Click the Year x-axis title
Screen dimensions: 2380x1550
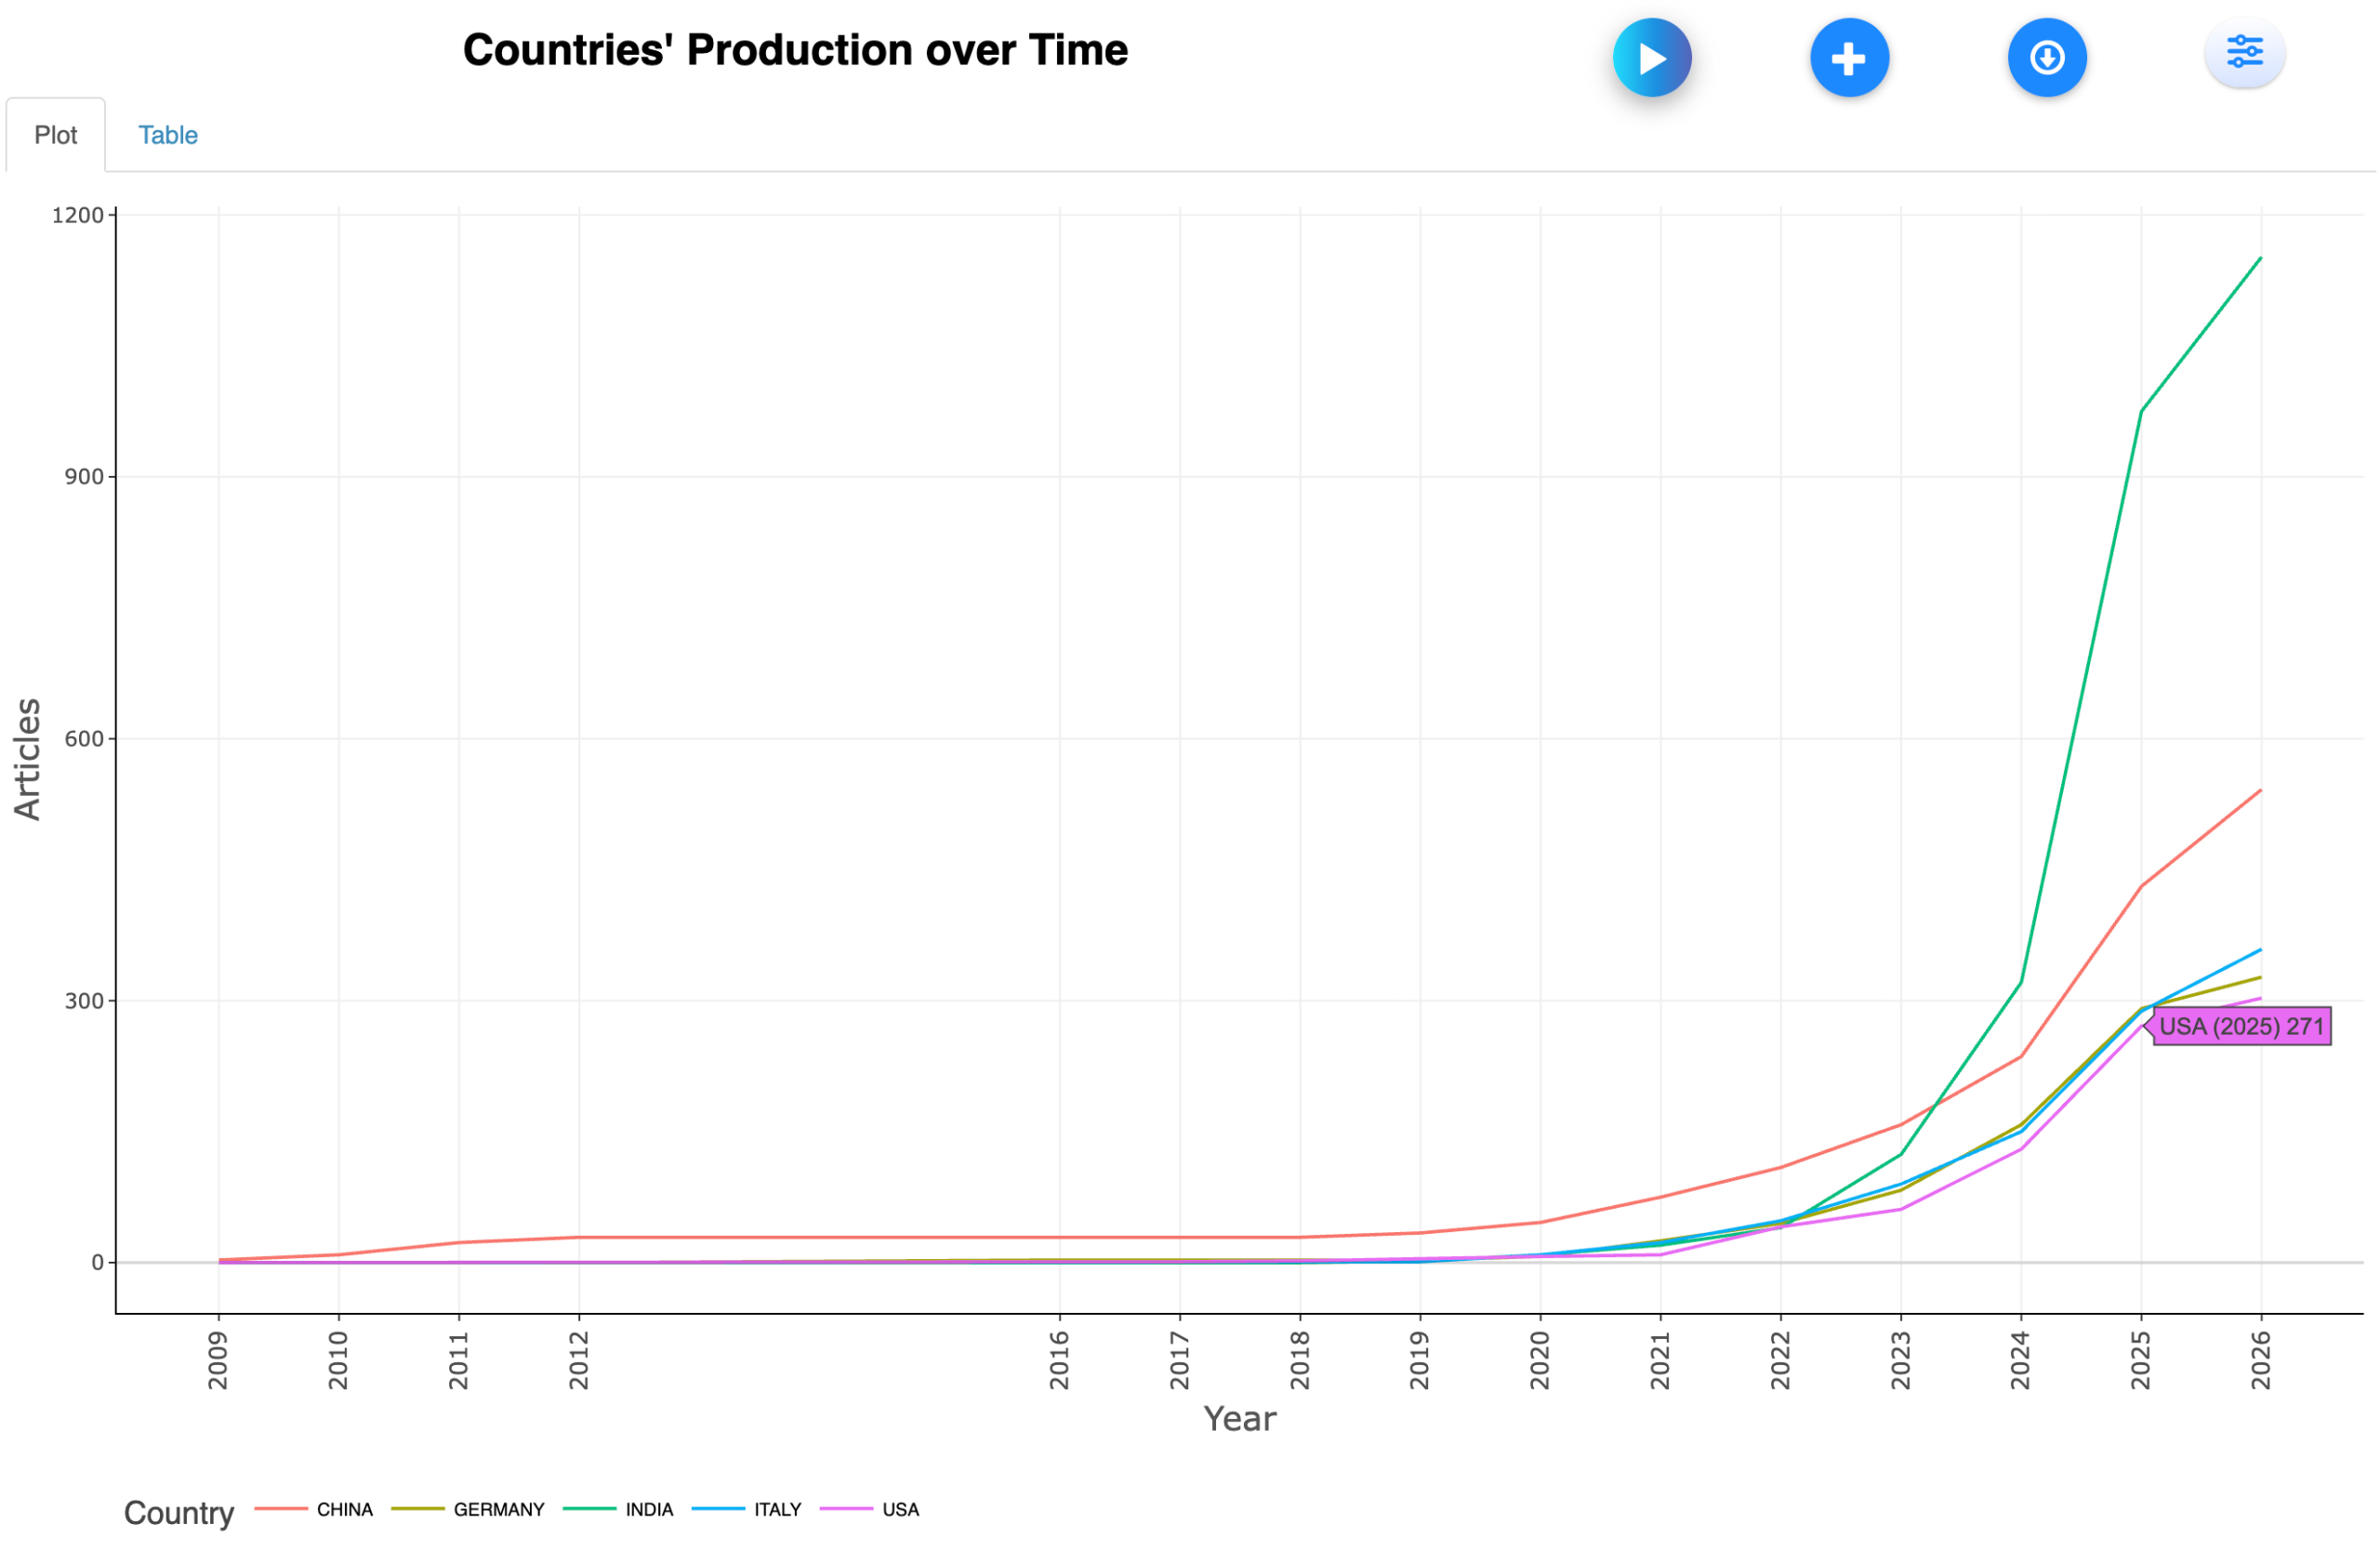coord(1239,1418)
